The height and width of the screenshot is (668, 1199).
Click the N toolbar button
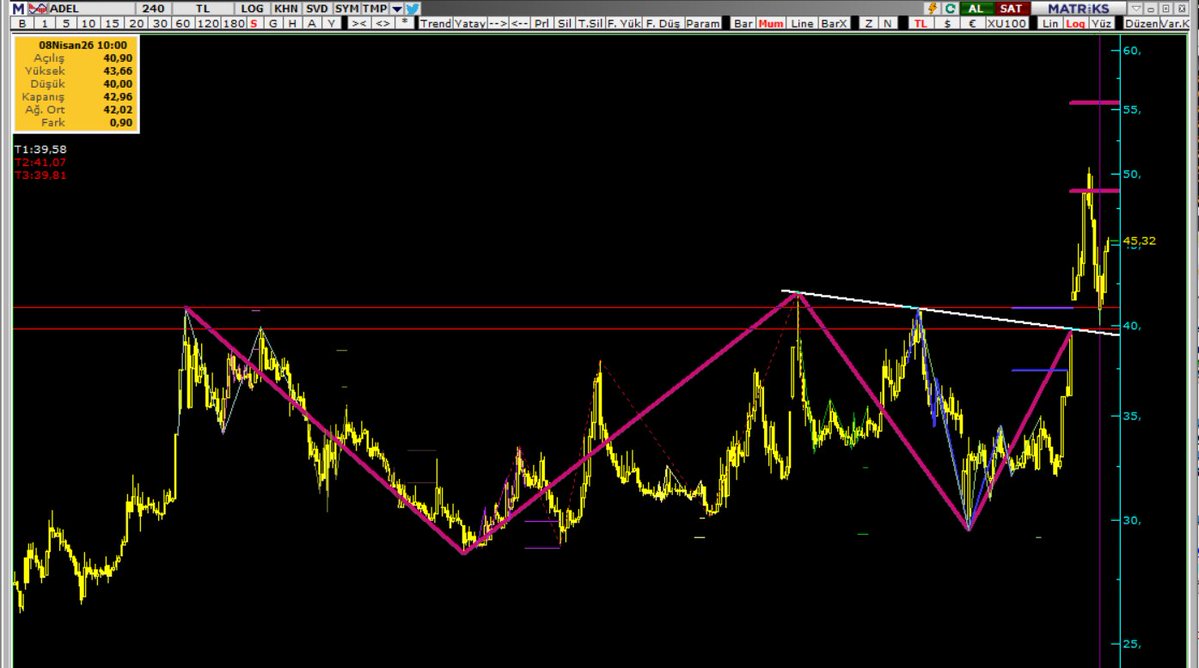coord(887,24)
